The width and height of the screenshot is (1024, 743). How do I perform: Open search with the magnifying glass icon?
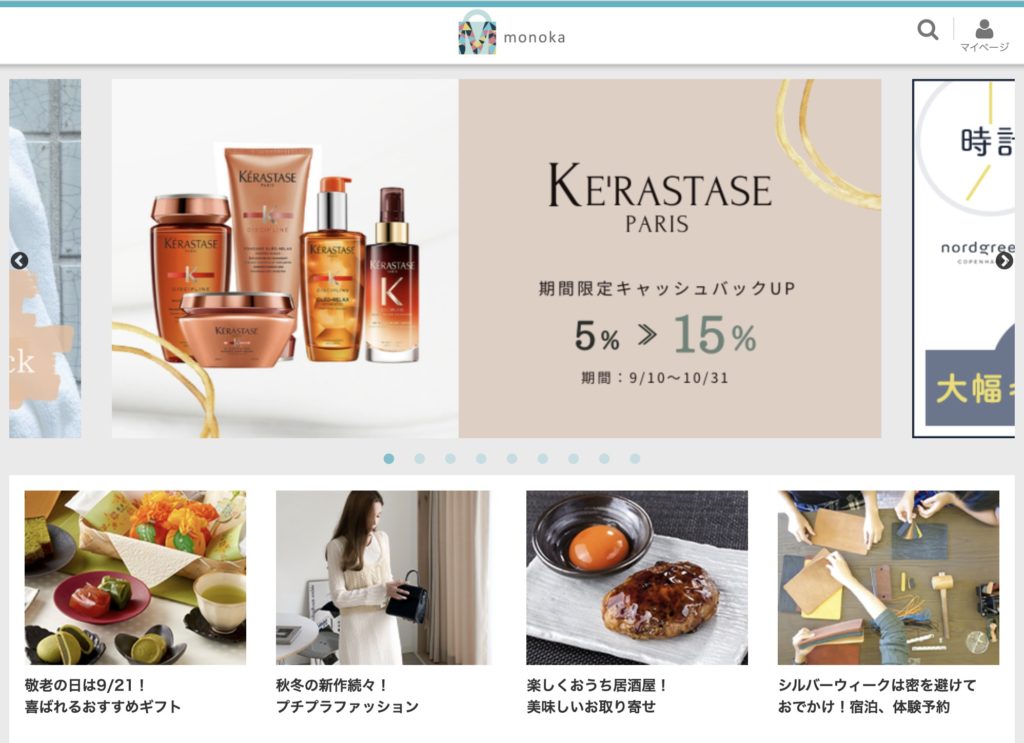click(927, 29)
